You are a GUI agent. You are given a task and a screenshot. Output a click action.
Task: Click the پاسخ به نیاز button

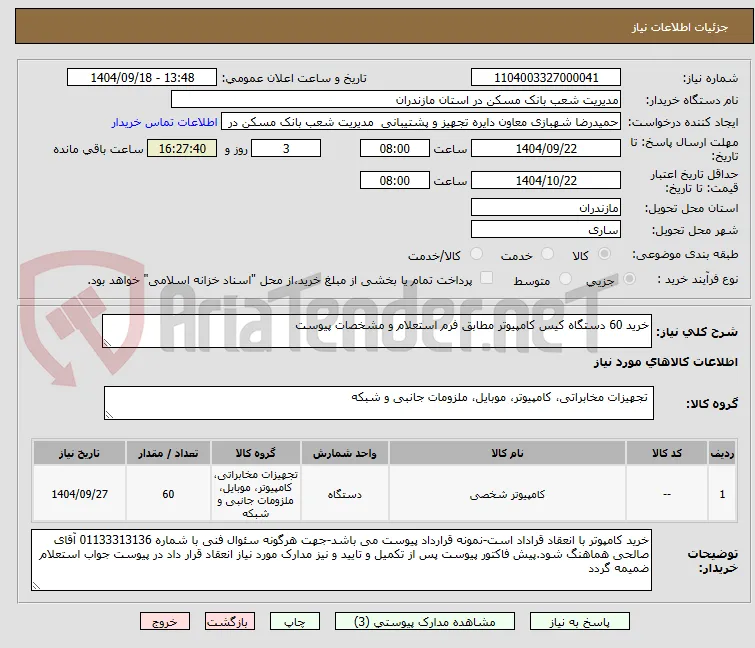pos(580,622)
